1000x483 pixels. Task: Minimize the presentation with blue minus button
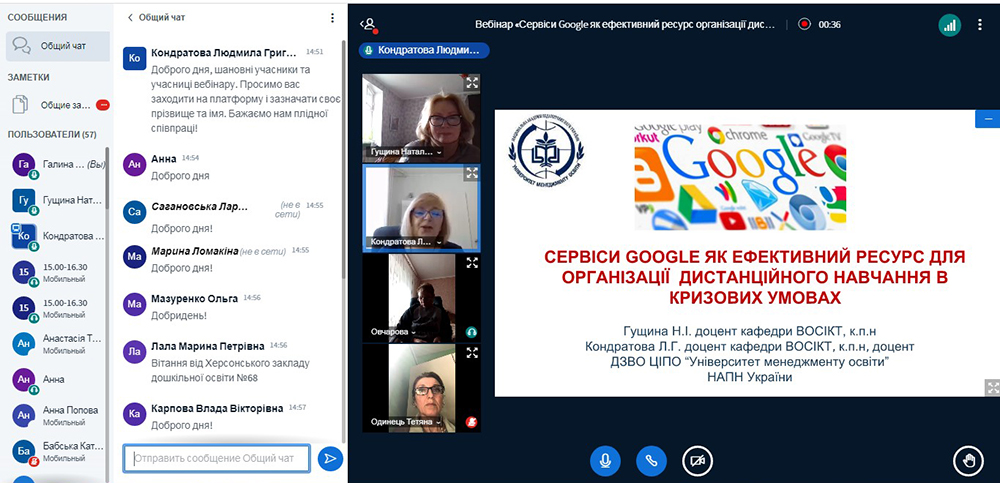pos(988,119)
